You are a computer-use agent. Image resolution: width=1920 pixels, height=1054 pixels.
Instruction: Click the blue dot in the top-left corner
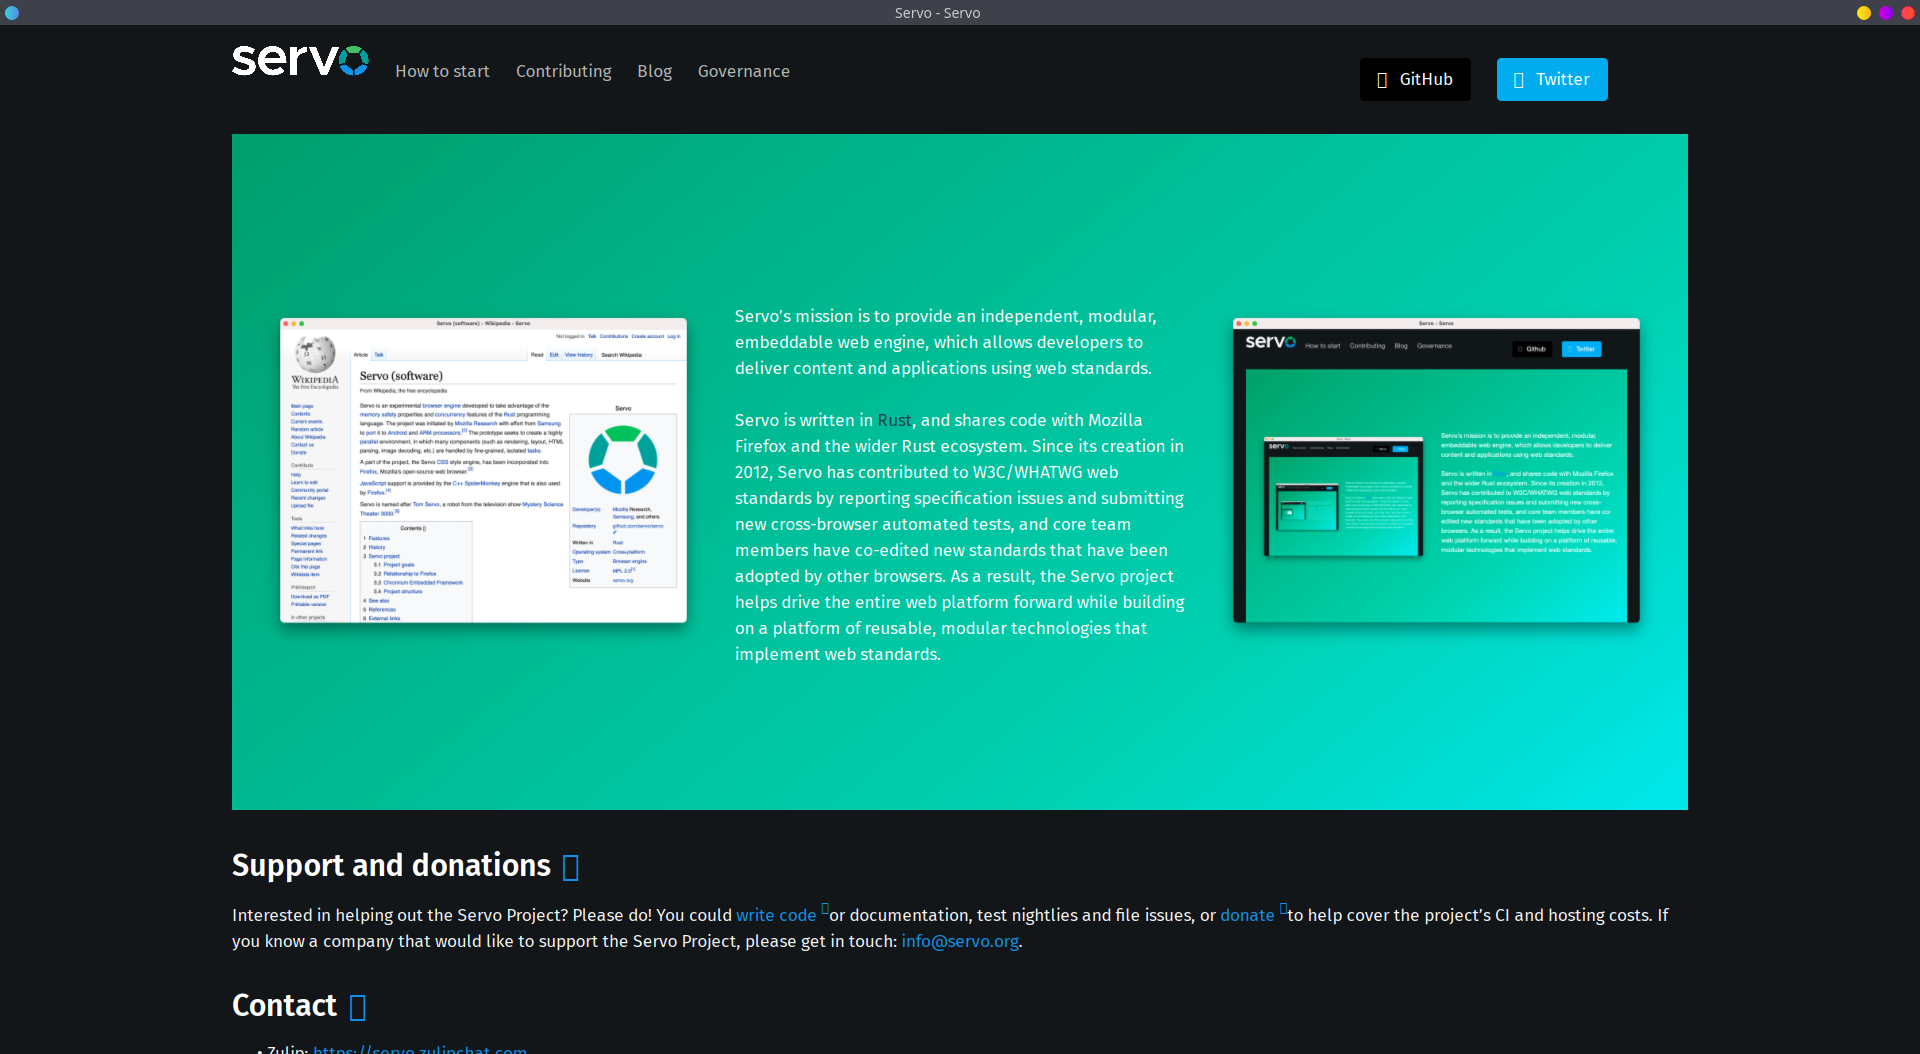click(12, 13)
